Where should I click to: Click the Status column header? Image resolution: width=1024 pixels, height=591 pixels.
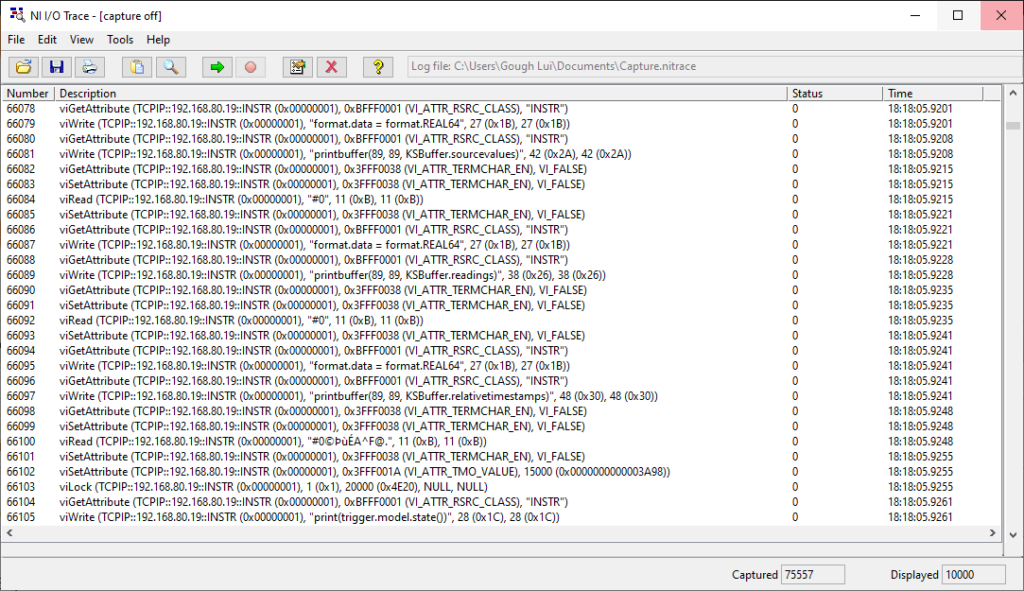[x=835, y=93]
